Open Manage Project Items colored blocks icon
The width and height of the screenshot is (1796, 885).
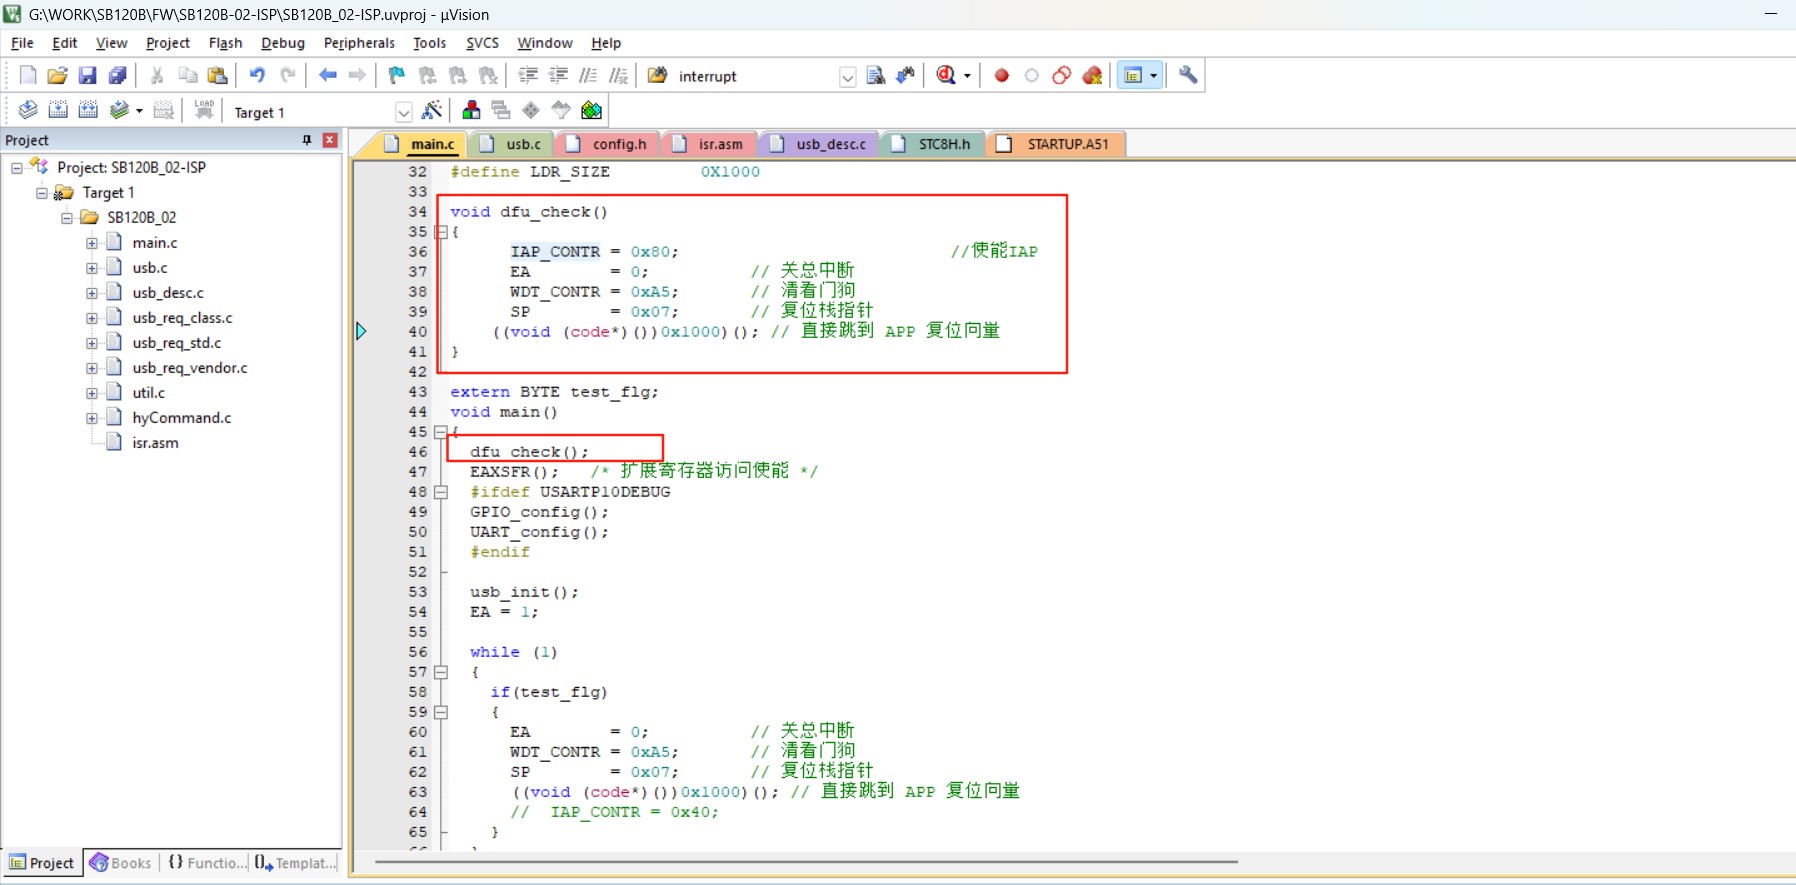click(471, 110)
